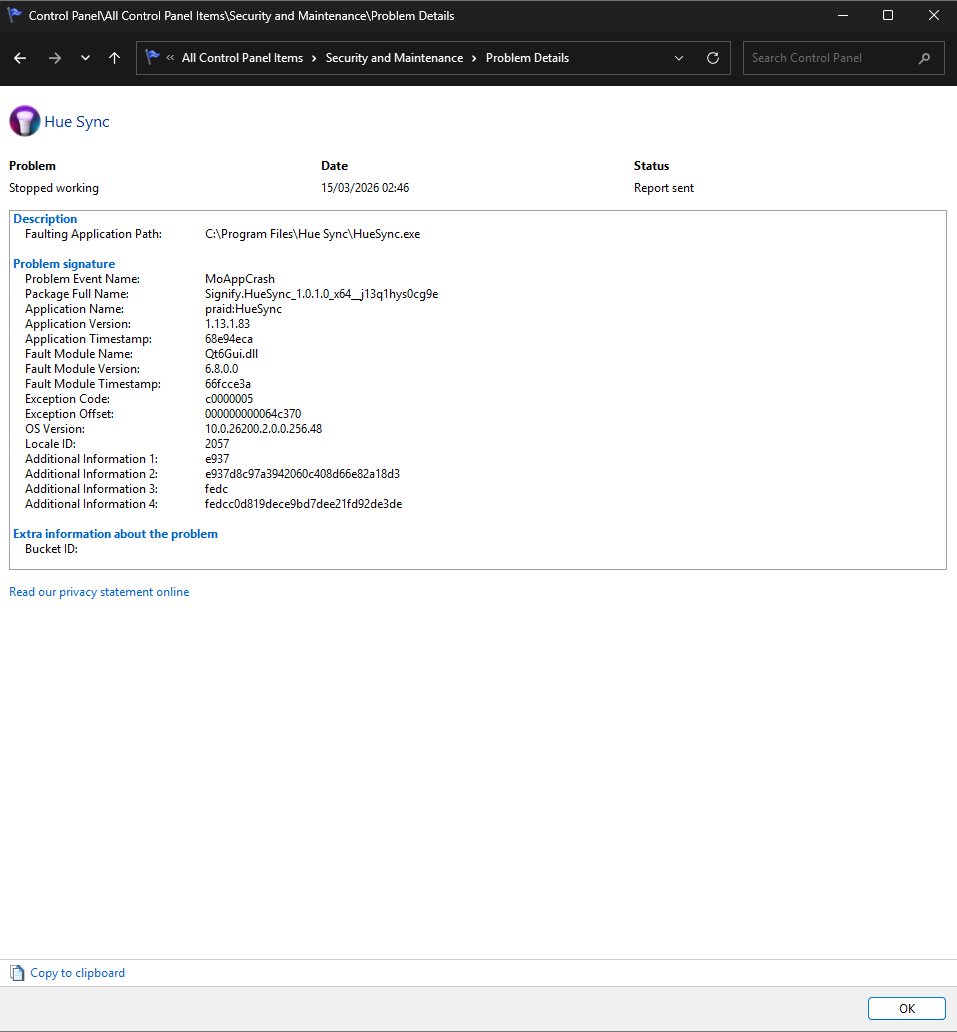Select additional information value fedc
This screenshot has height=1032, width=957.
[216, 489]
